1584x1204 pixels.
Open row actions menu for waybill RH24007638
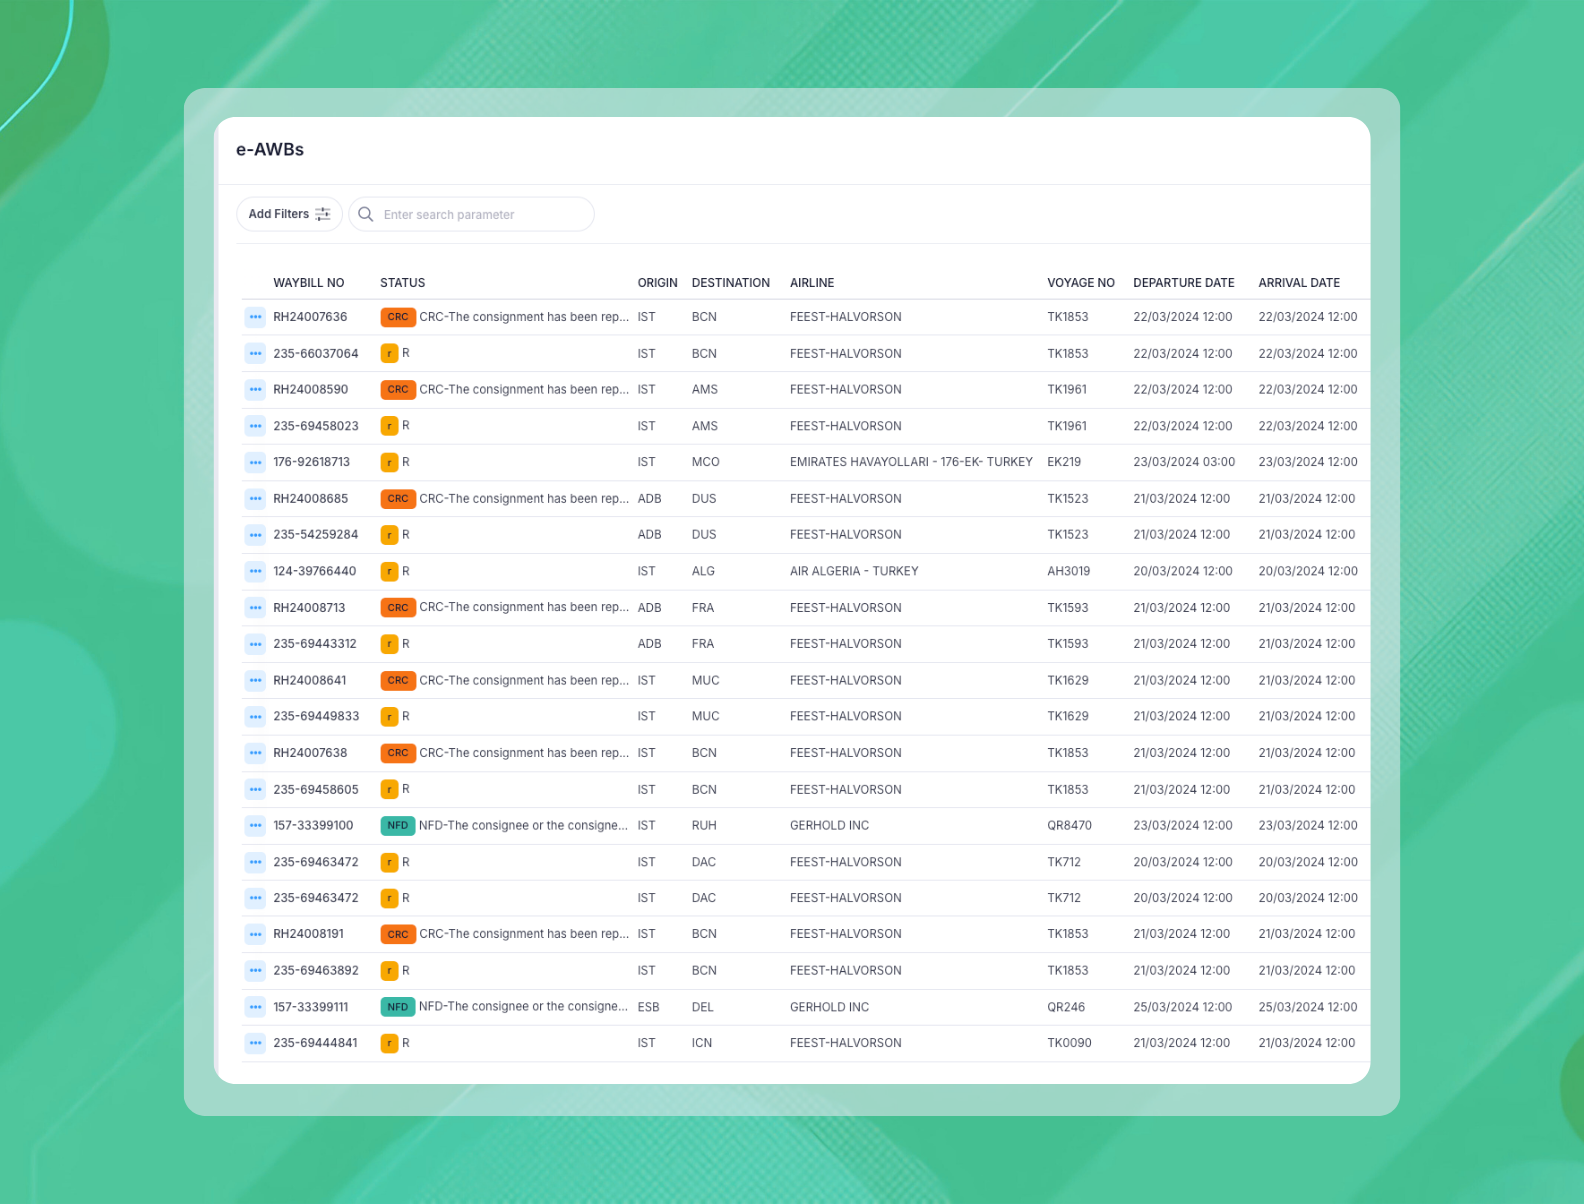(255, 753)
